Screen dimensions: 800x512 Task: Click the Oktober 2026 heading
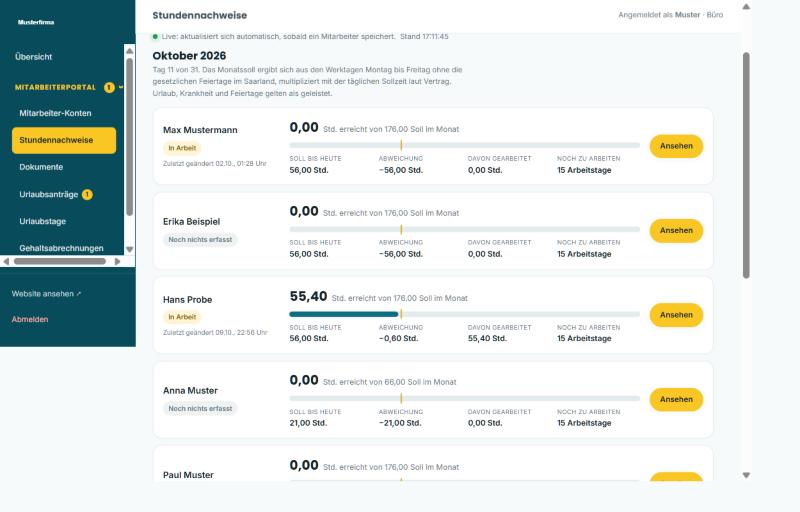pos(189,56)
